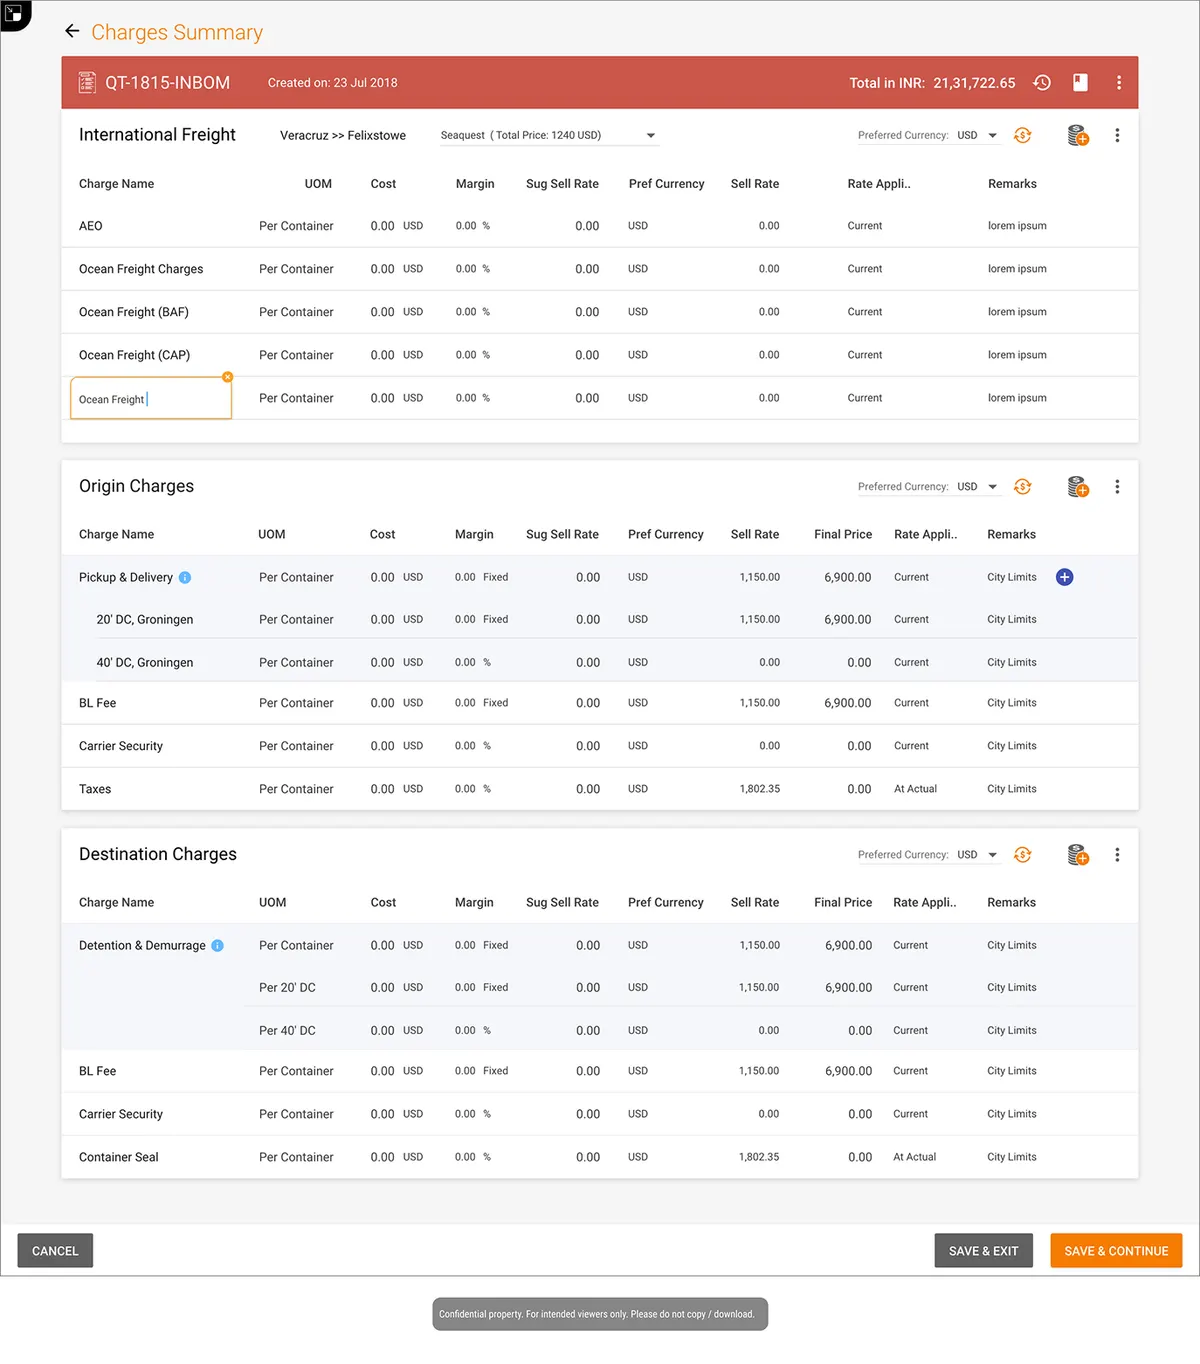1200x1364 pixels.
Task: Open Origin Charges section's three-dot menu
Action: pos(1117,487)
